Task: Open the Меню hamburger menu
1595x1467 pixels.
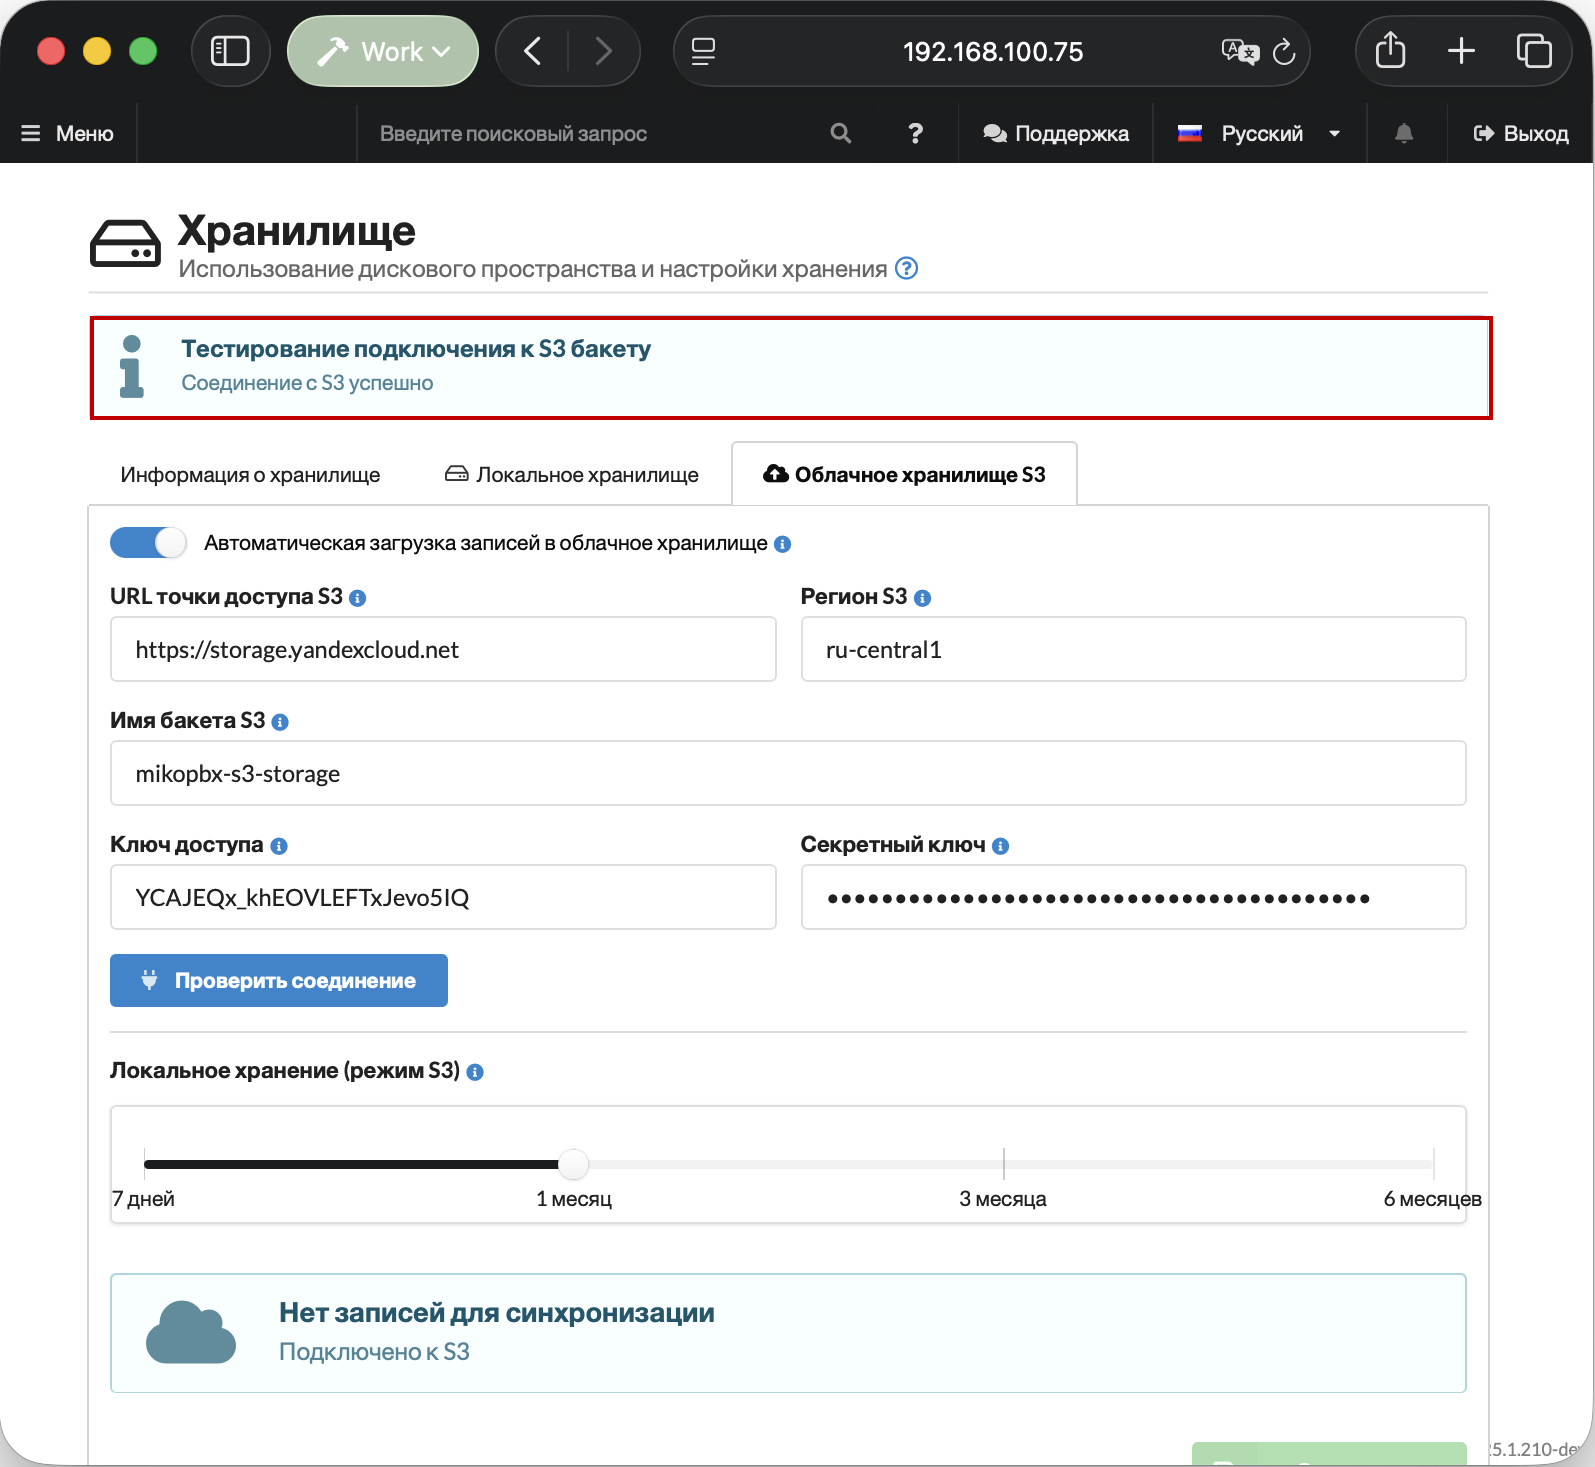Action: [x=68, y=133]
